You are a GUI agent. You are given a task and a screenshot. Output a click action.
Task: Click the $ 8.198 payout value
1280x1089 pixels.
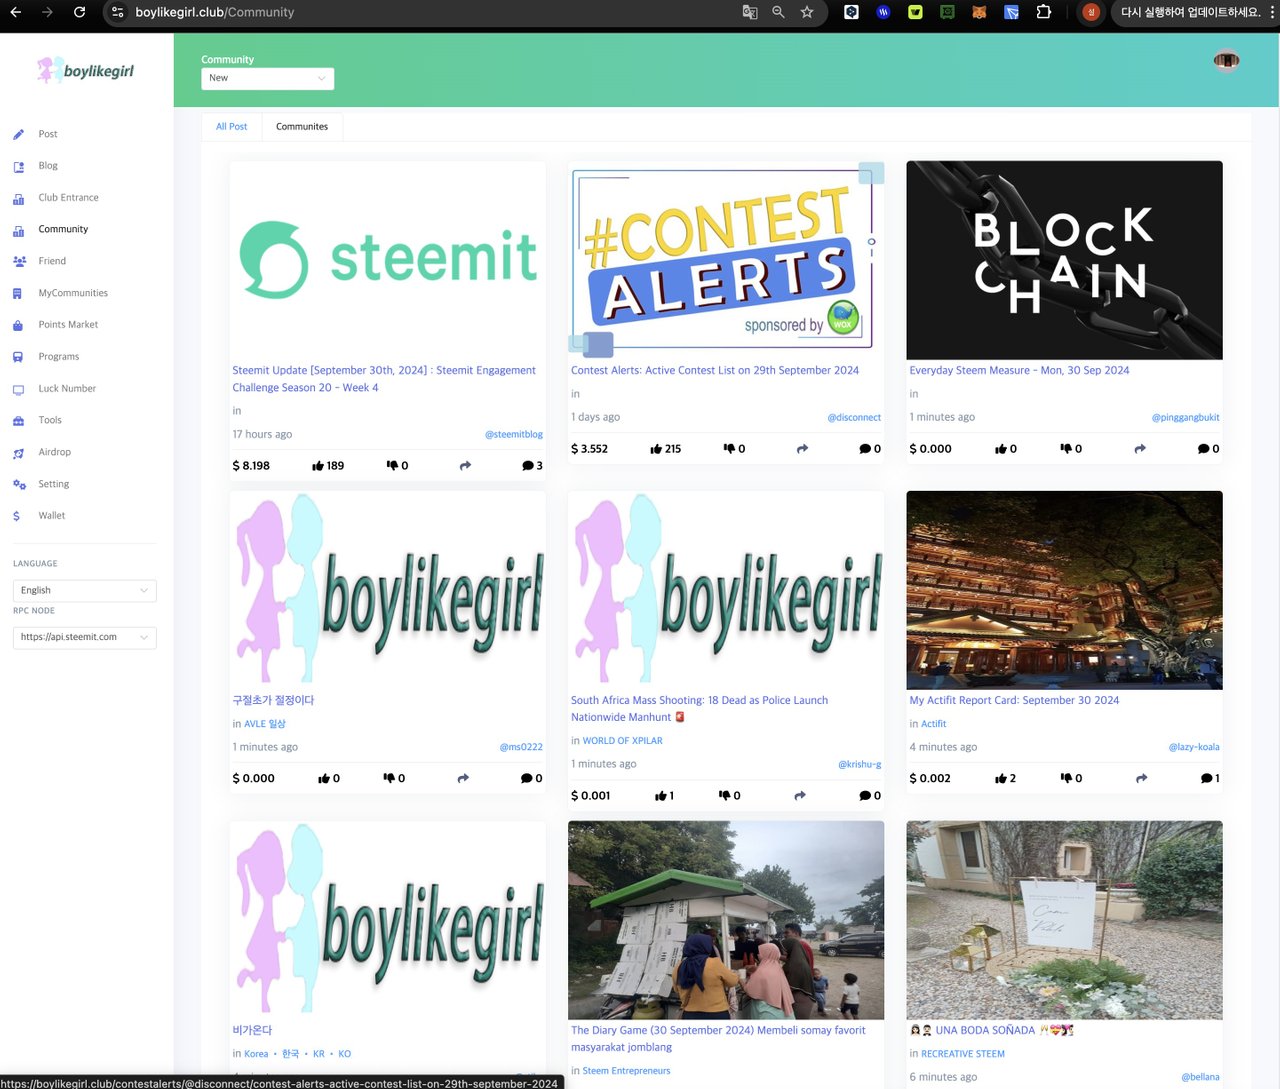(x=251, y=466)
